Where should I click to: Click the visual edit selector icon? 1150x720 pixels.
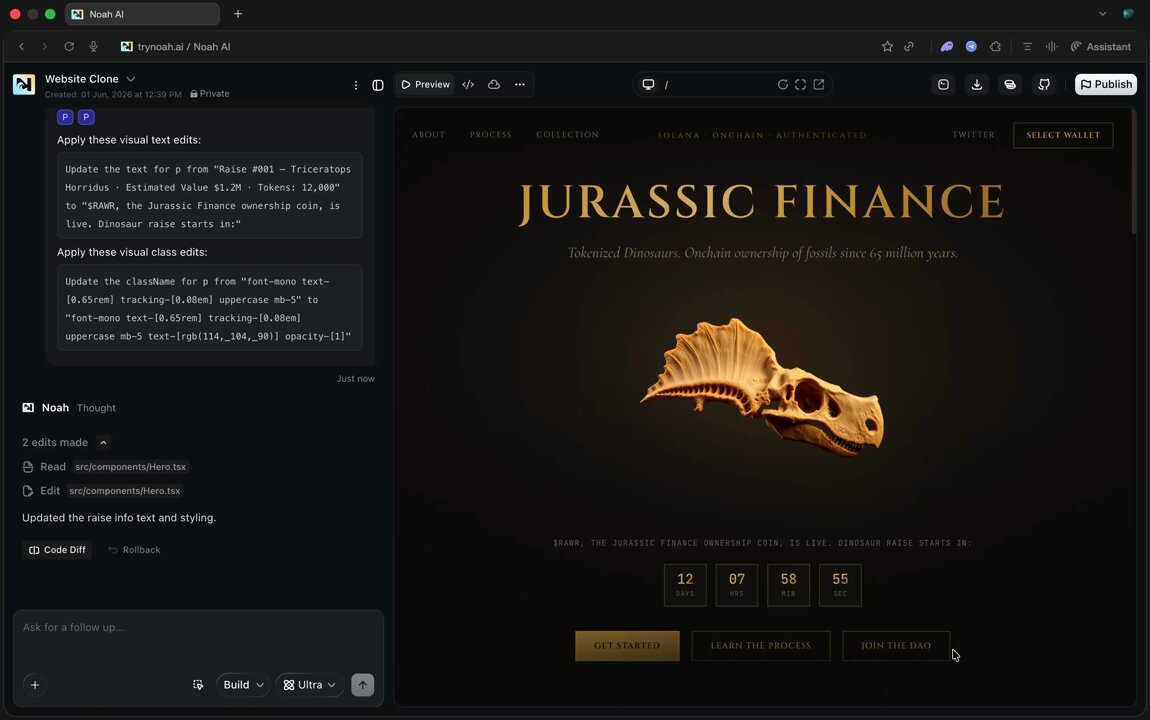(198, 685)
